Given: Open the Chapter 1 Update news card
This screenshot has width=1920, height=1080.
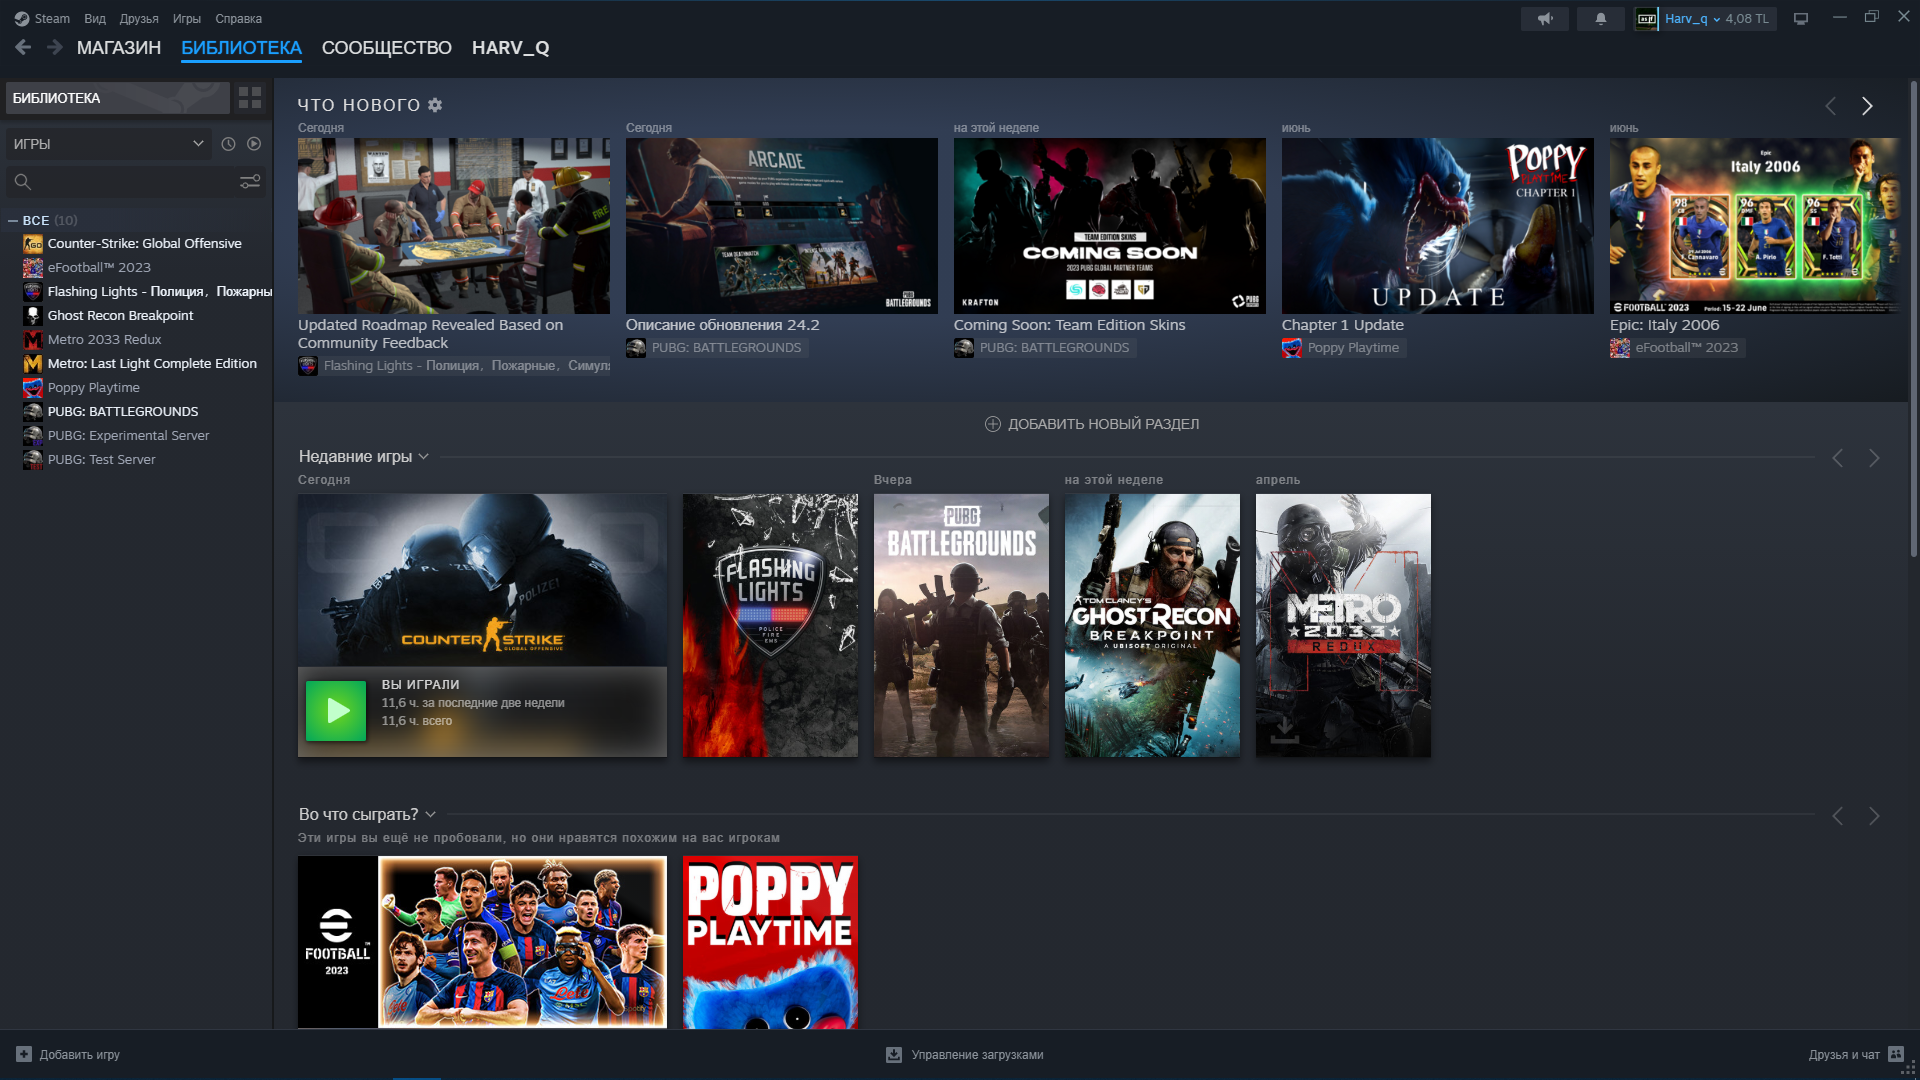Looking at the screenshot, I should tap(1437, 226).
